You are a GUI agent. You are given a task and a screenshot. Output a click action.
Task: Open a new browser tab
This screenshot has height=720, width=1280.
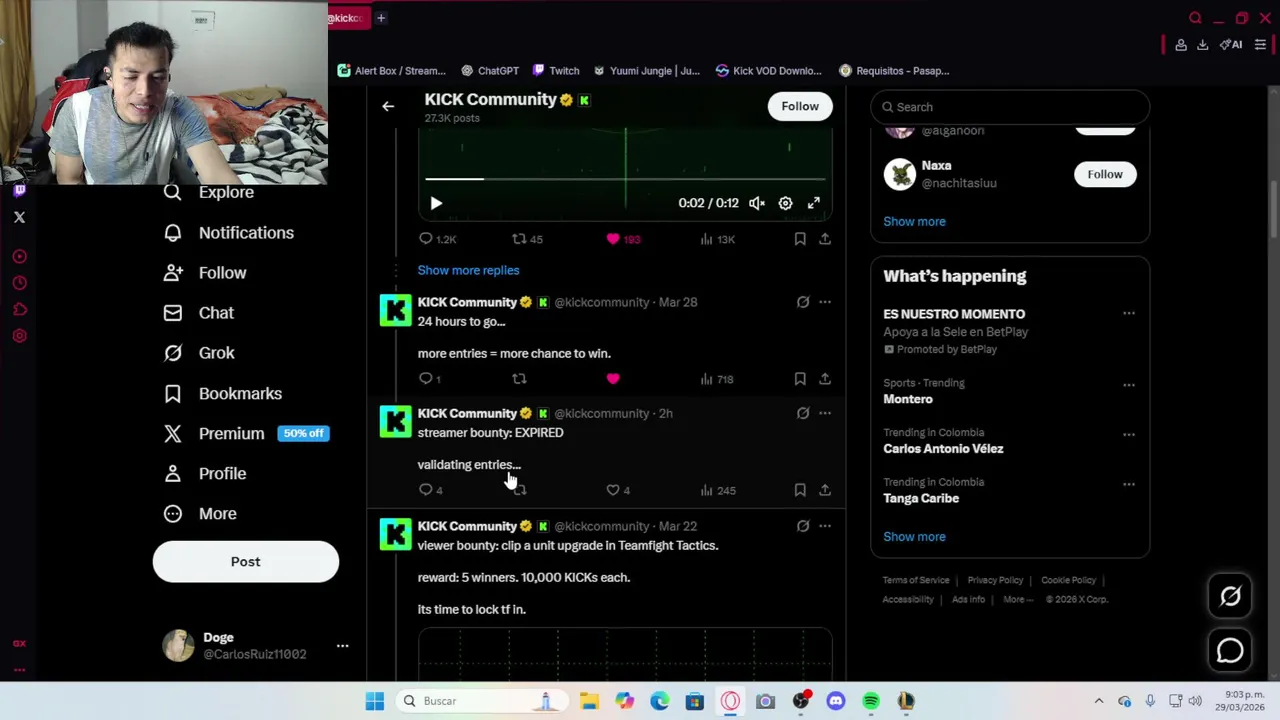(381, 18)
